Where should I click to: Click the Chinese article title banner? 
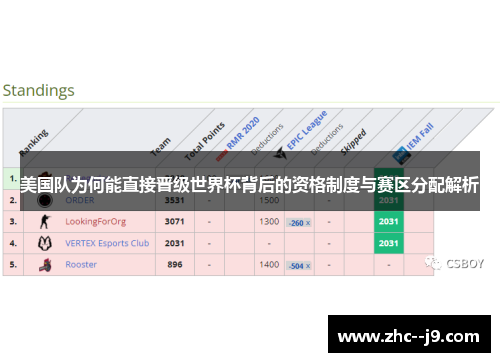click(x=250, y=181)
